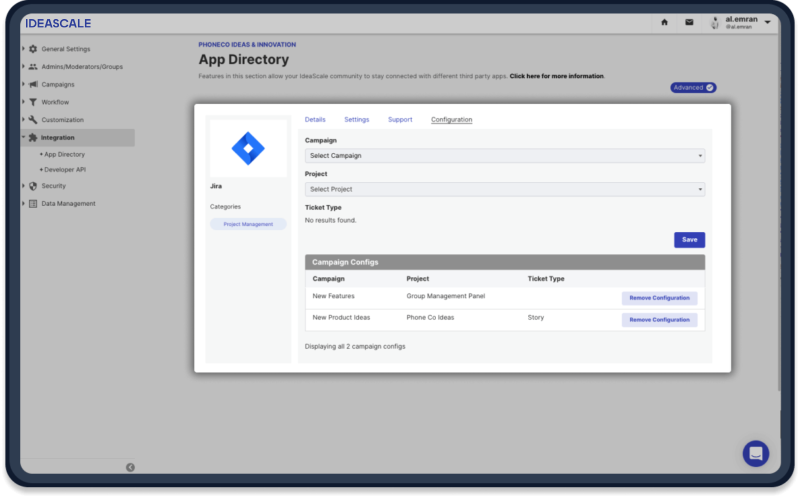The image size is (800, 498).
Task: Expand the Security section arrow
Action: (x=23, y=186)
